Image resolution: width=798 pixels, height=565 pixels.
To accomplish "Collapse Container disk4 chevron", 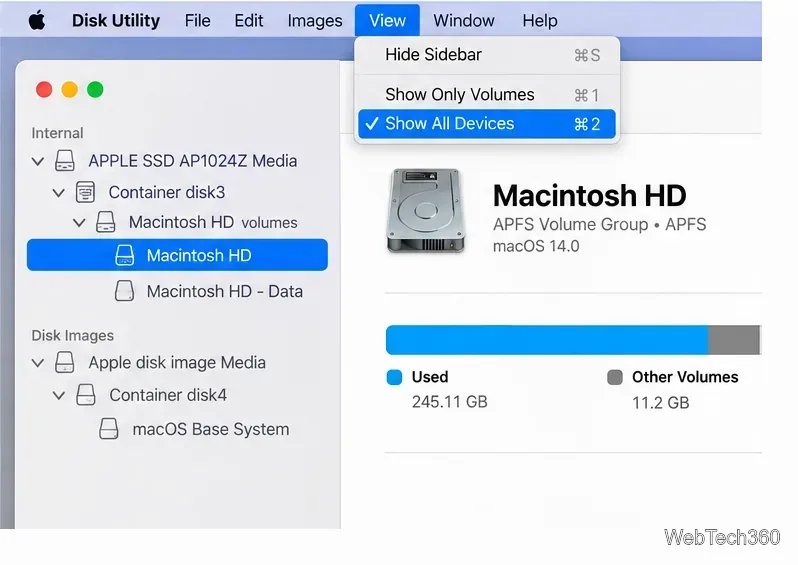I will tap(59, 396).
